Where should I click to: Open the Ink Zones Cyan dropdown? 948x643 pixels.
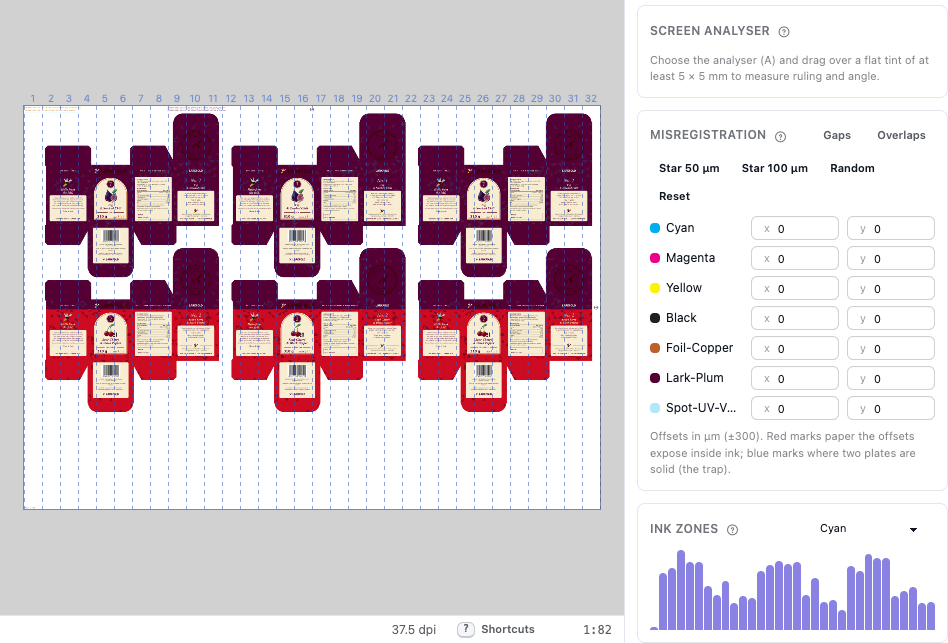[868, 529]
